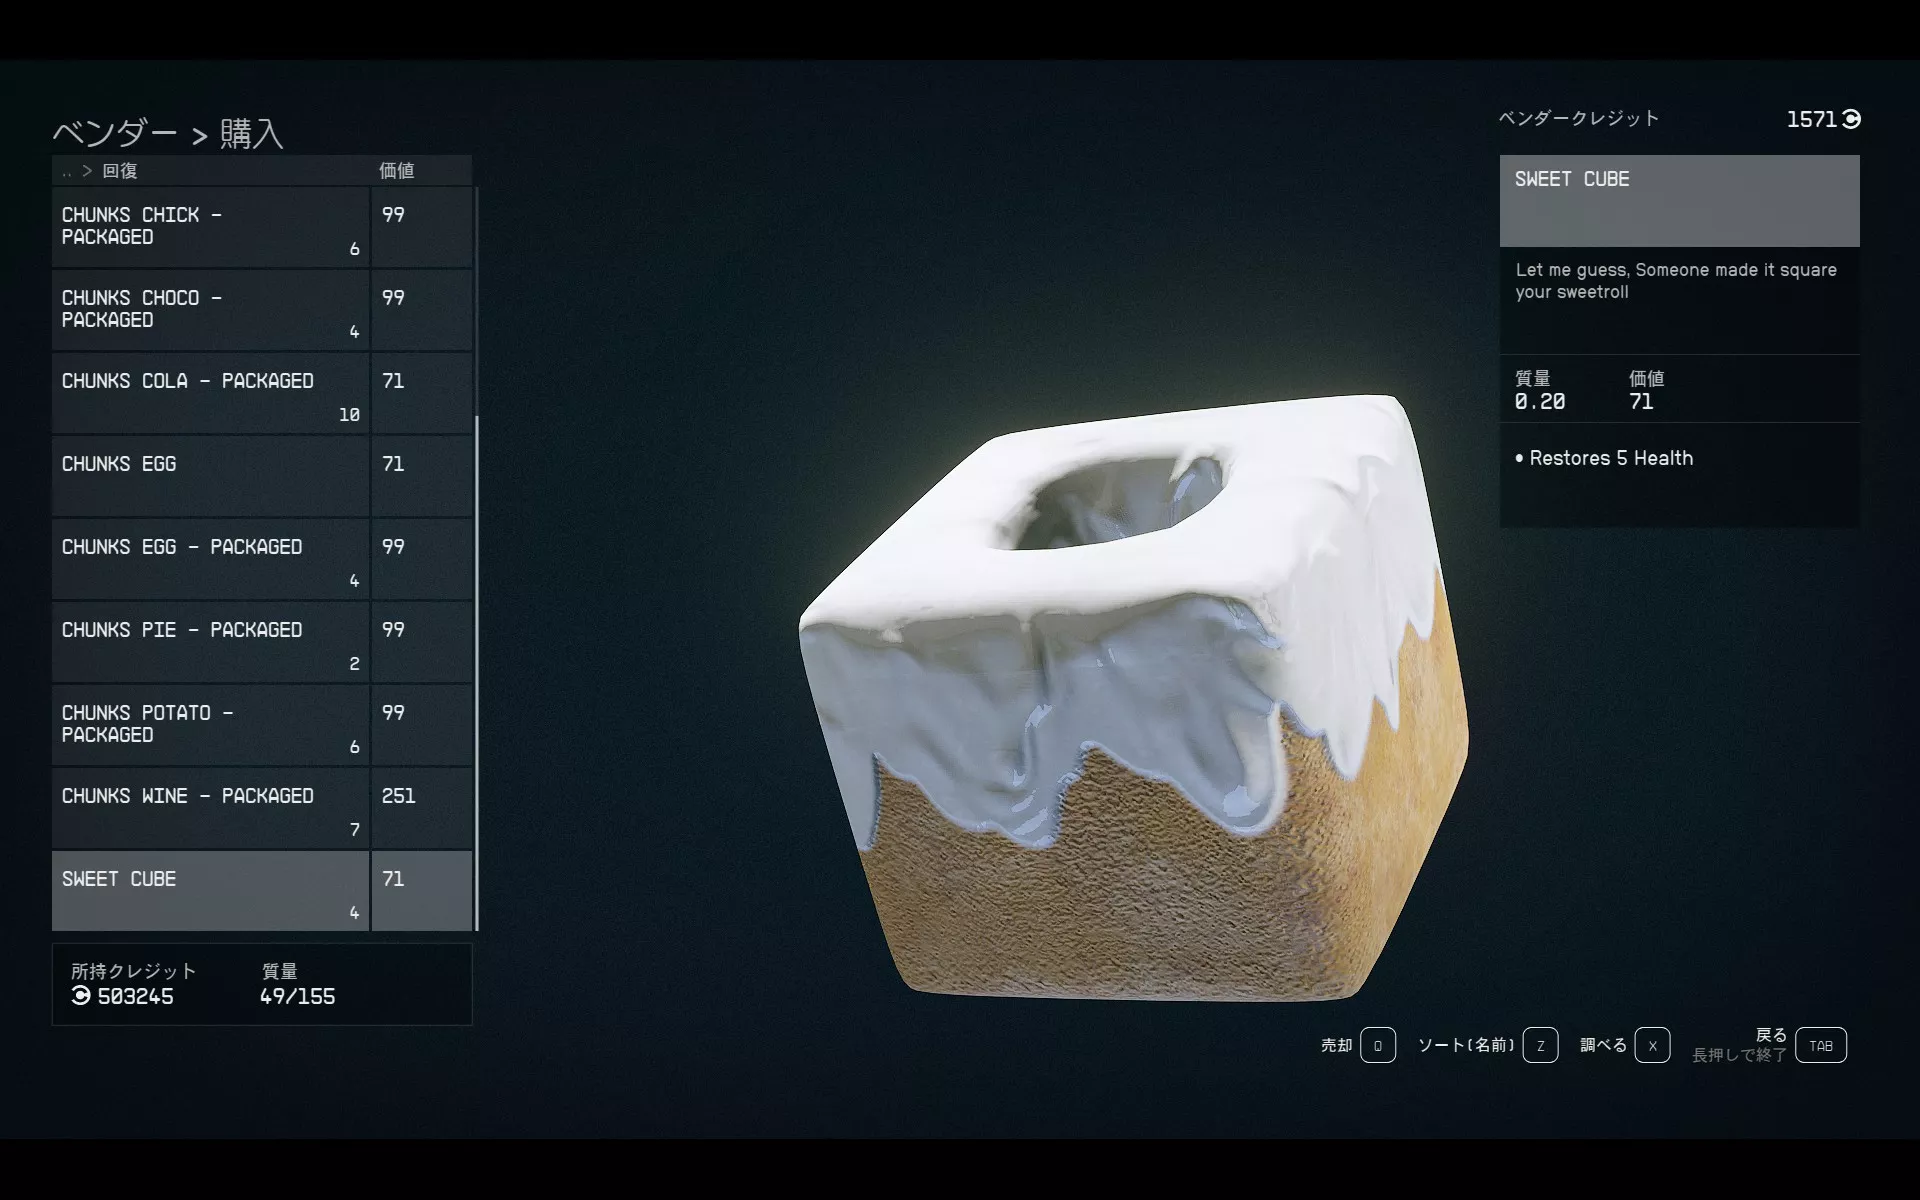Click the ベンダークレジット label
Image resolution: width=1920 pixels, height=1200 pixels.
[1579, 118]
